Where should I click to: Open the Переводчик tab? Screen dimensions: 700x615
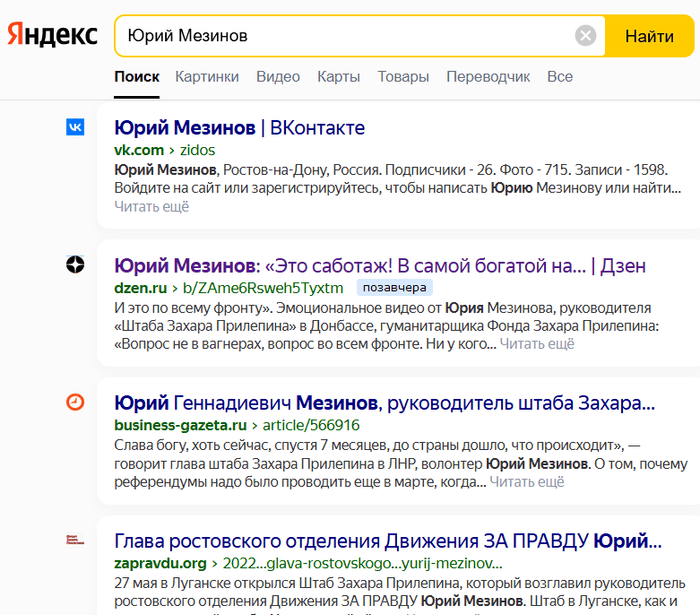coord(488,77)
